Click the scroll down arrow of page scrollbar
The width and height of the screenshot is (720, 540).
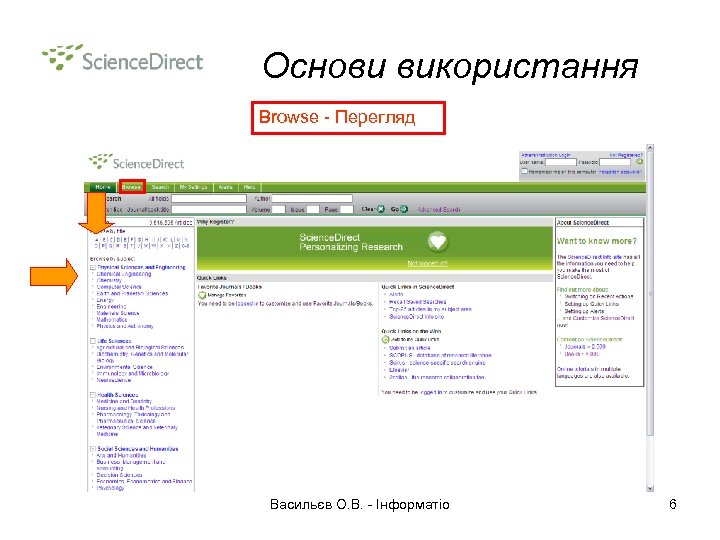pos(650,488)
